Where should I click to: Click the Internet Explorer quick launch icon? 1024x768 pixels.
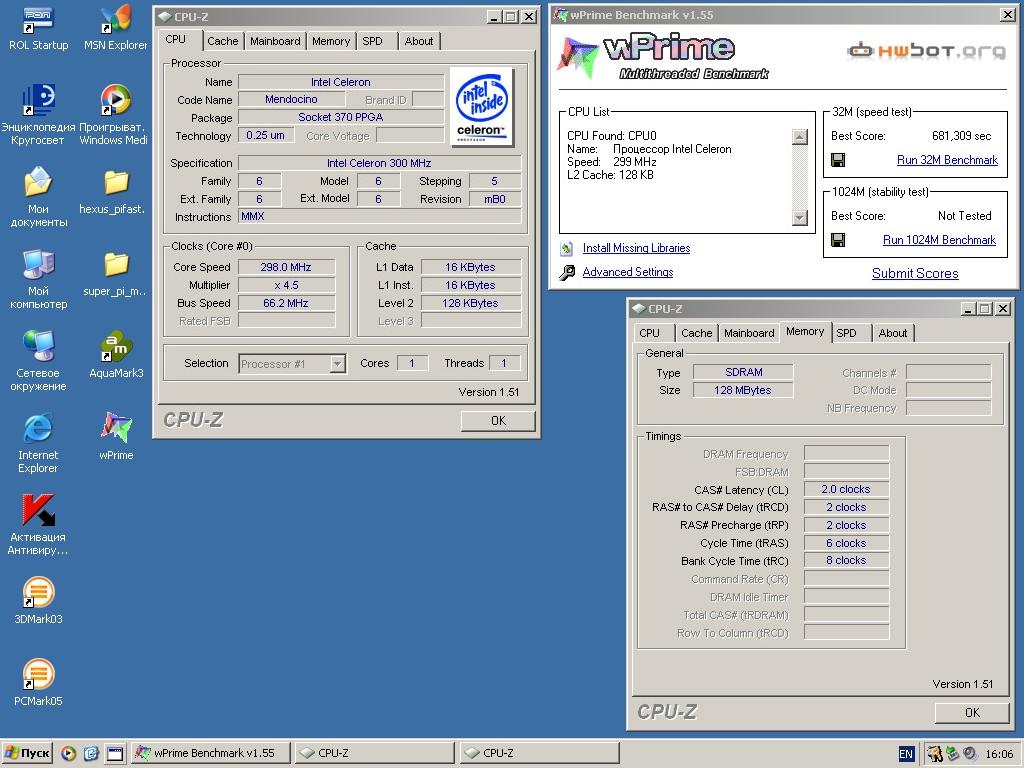click(x=91, y=754)
